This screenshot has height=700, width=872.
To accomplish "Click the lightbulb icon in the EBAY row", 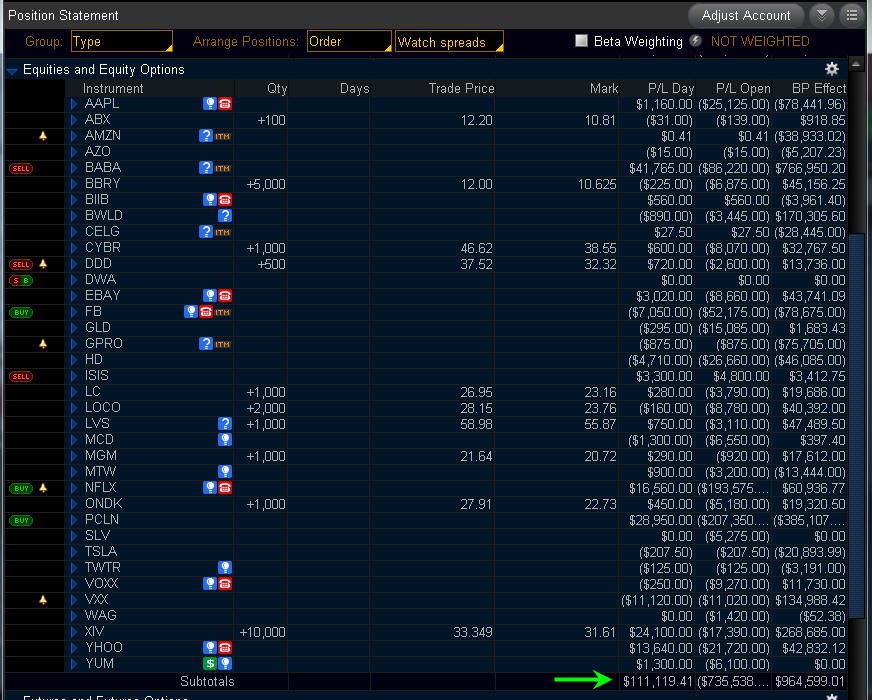I will pyautogui.click(x=210, y=296).
